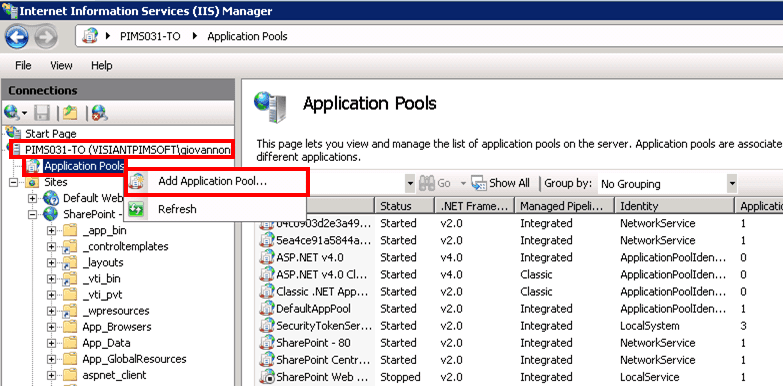Image resolution: width=783 pixels, height=386 pixels.
Task: Click the App_Data folder icon
Action: [70, 343]
